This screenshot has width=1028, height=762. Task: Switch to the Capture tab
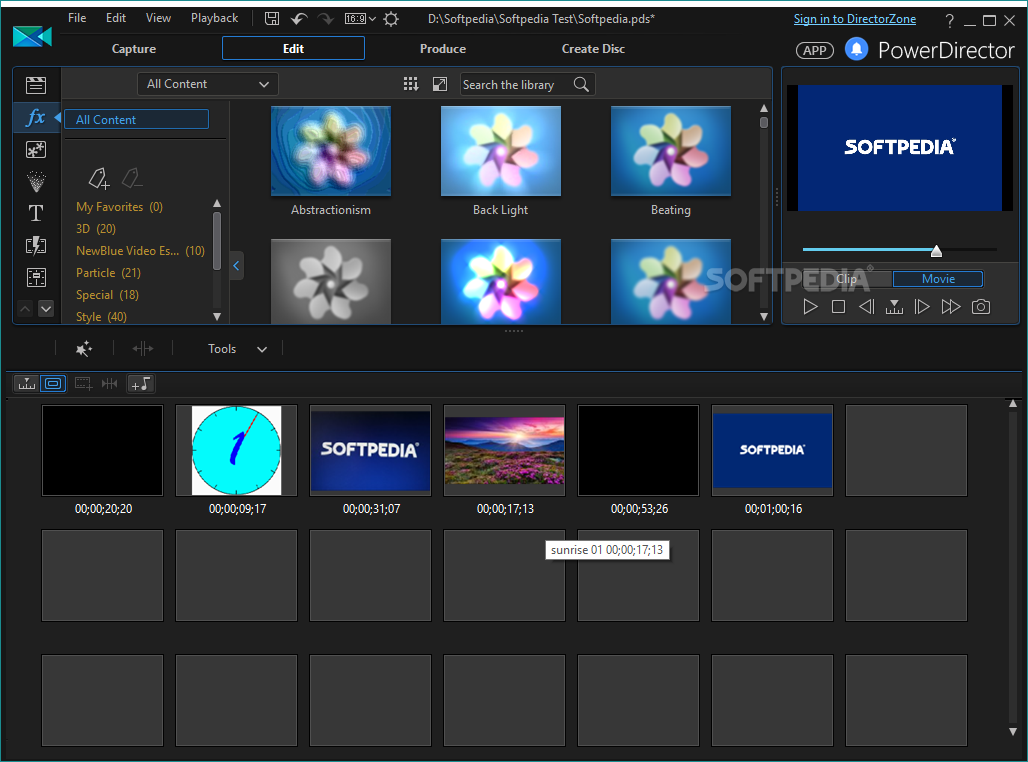(x=134, y=49)
